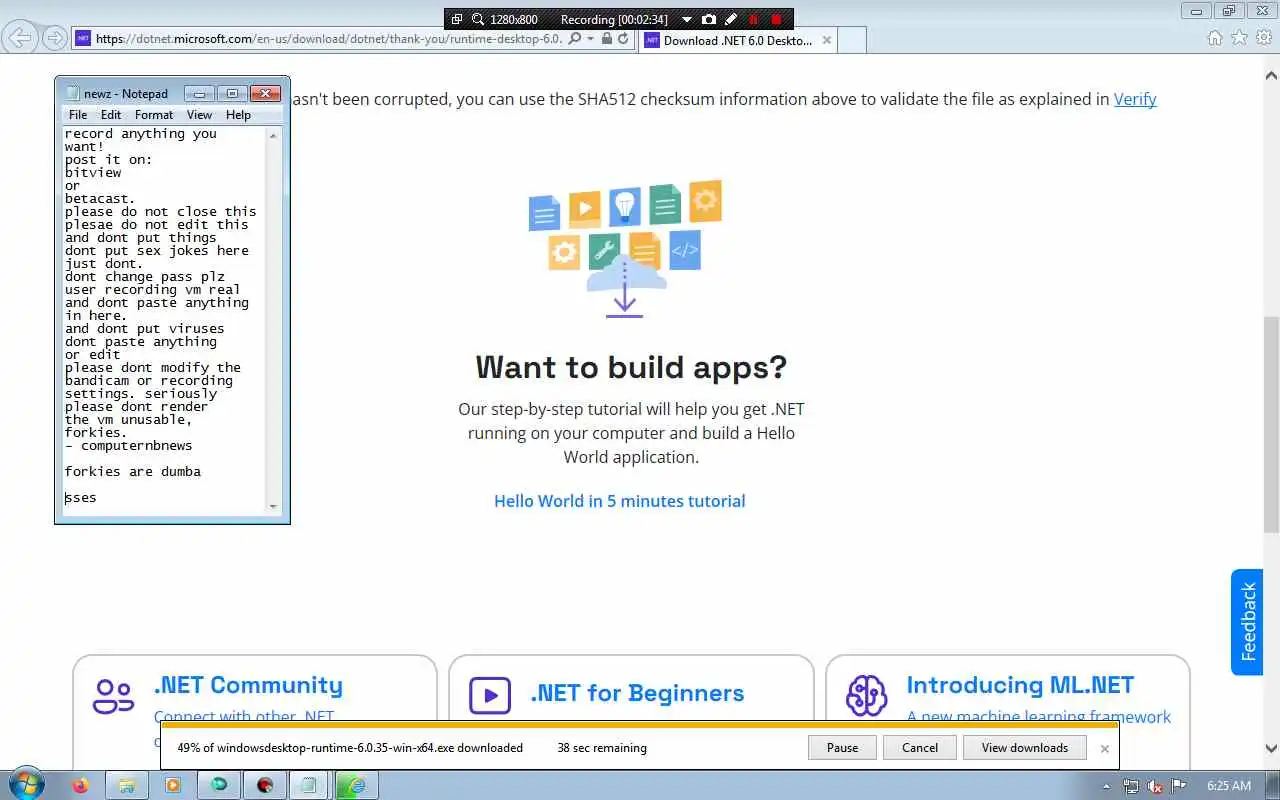
Task: Switch to Internet Explorer in taskbar
Action: pyautogui.click(x=355, y=785)
